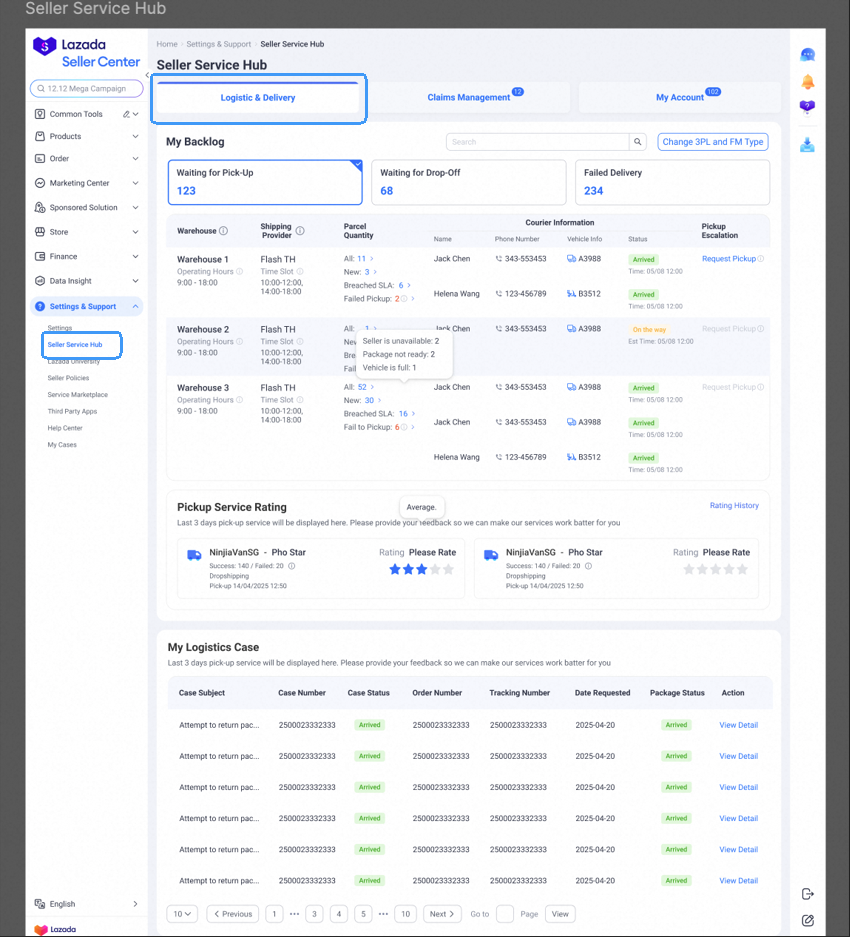Image resolution: width=850 pixels, height=937 pixels.
Task: Open the purple help question icon
Action: pyautogui.click(x=807, y=107)
